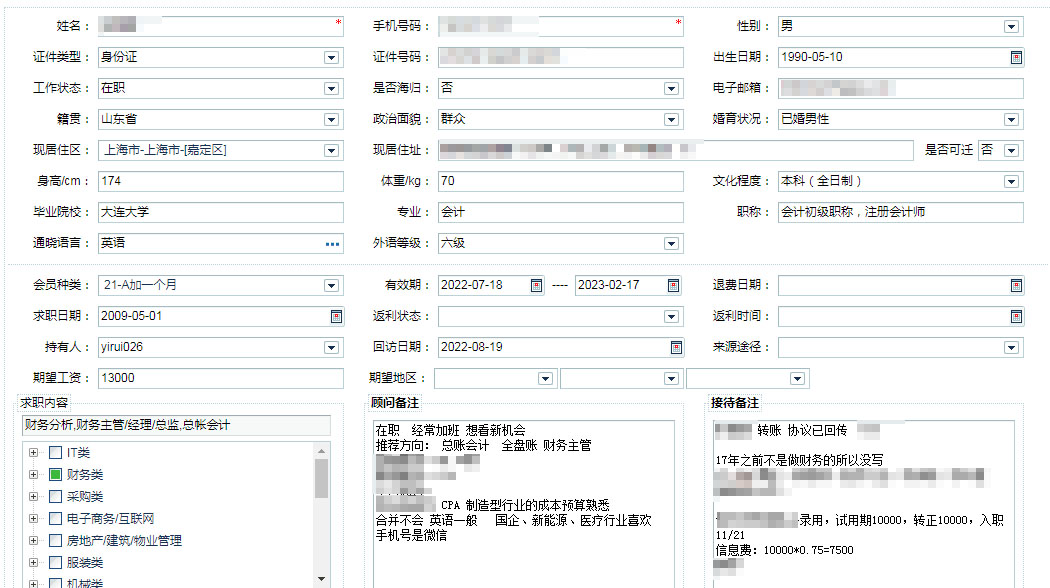Click the 手机号码 input field
The image size is (1050, 588).
coord(560,26)
